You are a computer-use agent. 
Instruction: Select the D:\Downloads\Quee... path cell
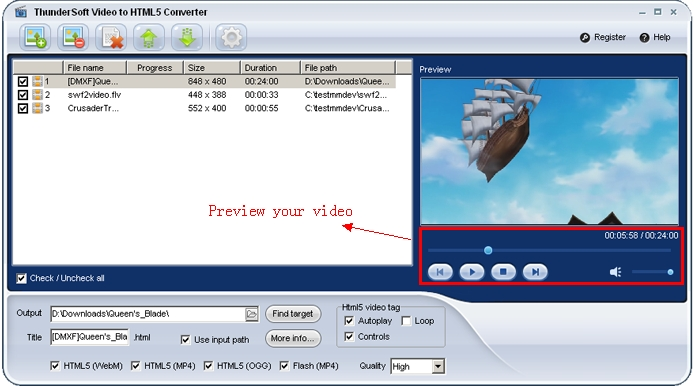click(347, 82)
